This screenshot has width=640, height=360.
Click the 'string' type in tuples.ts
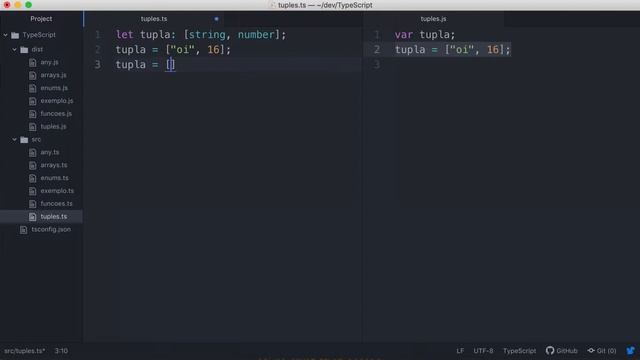[207, 35]
